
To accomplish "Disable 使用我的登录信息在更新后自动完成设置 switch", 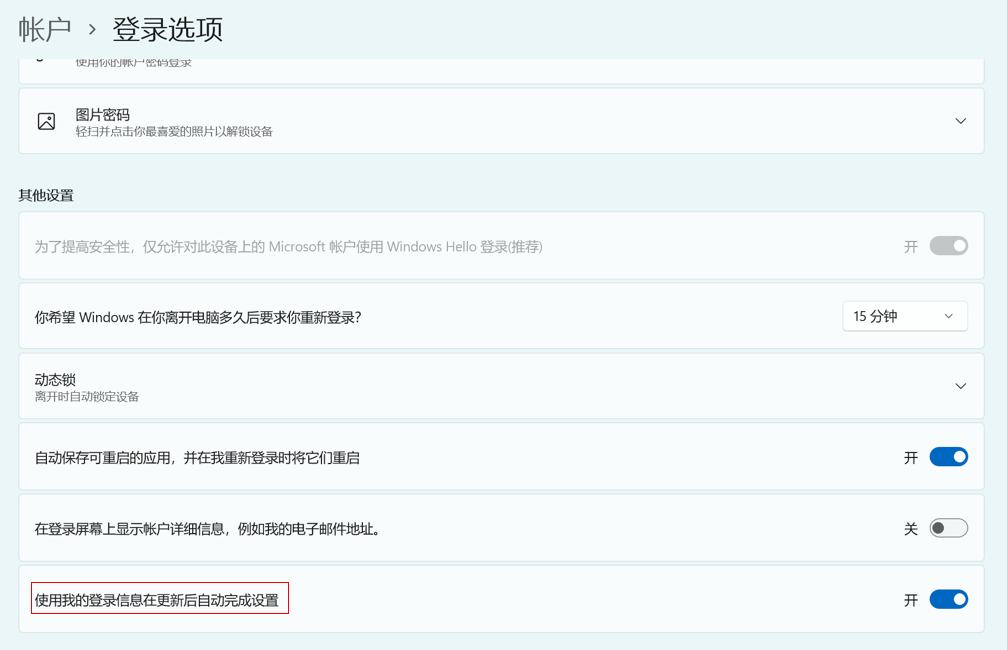I will coord(948,599).
